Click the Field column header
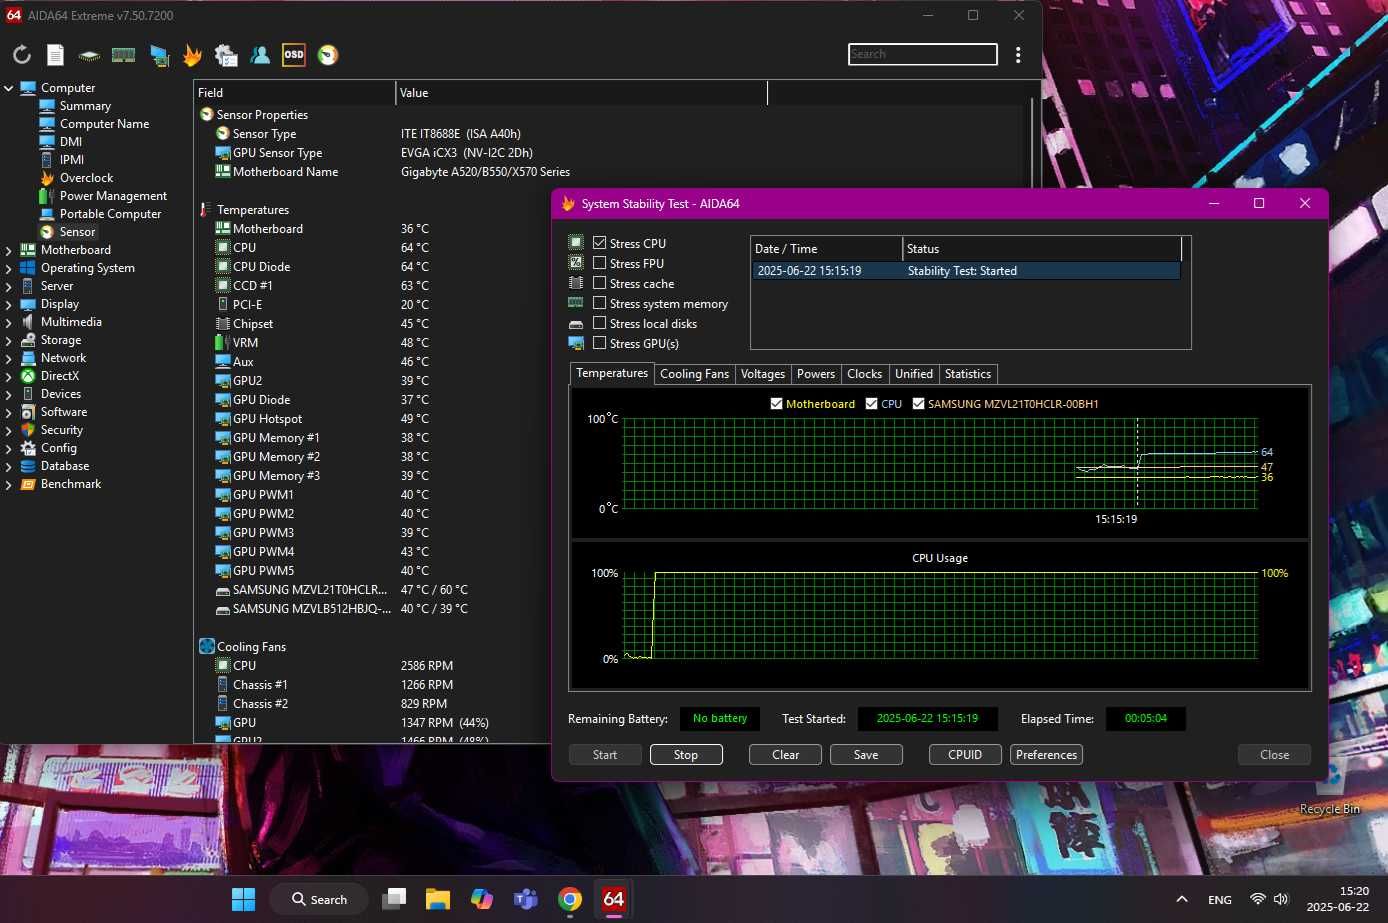The height and width of the screenshot is (923, 1388). click(295, 93)
